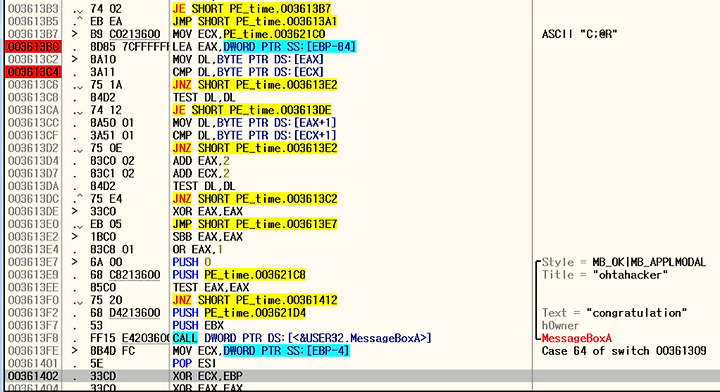The image size is (720, 392).
Task: Click the PUSH EBX instruction
Action: click(198, 325)
